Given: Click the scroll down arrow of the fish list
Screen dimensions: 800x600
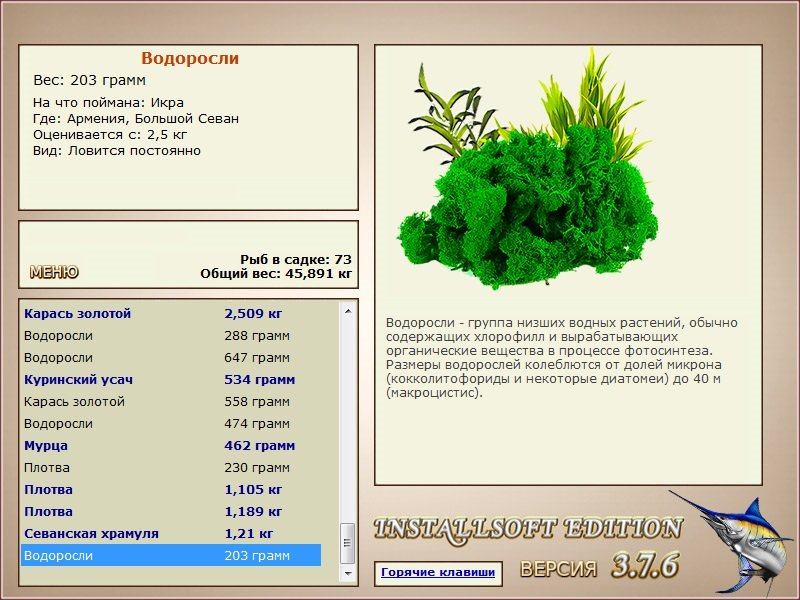Looking at the screenshot, I should pyautogui.click(x=348, y=573).
